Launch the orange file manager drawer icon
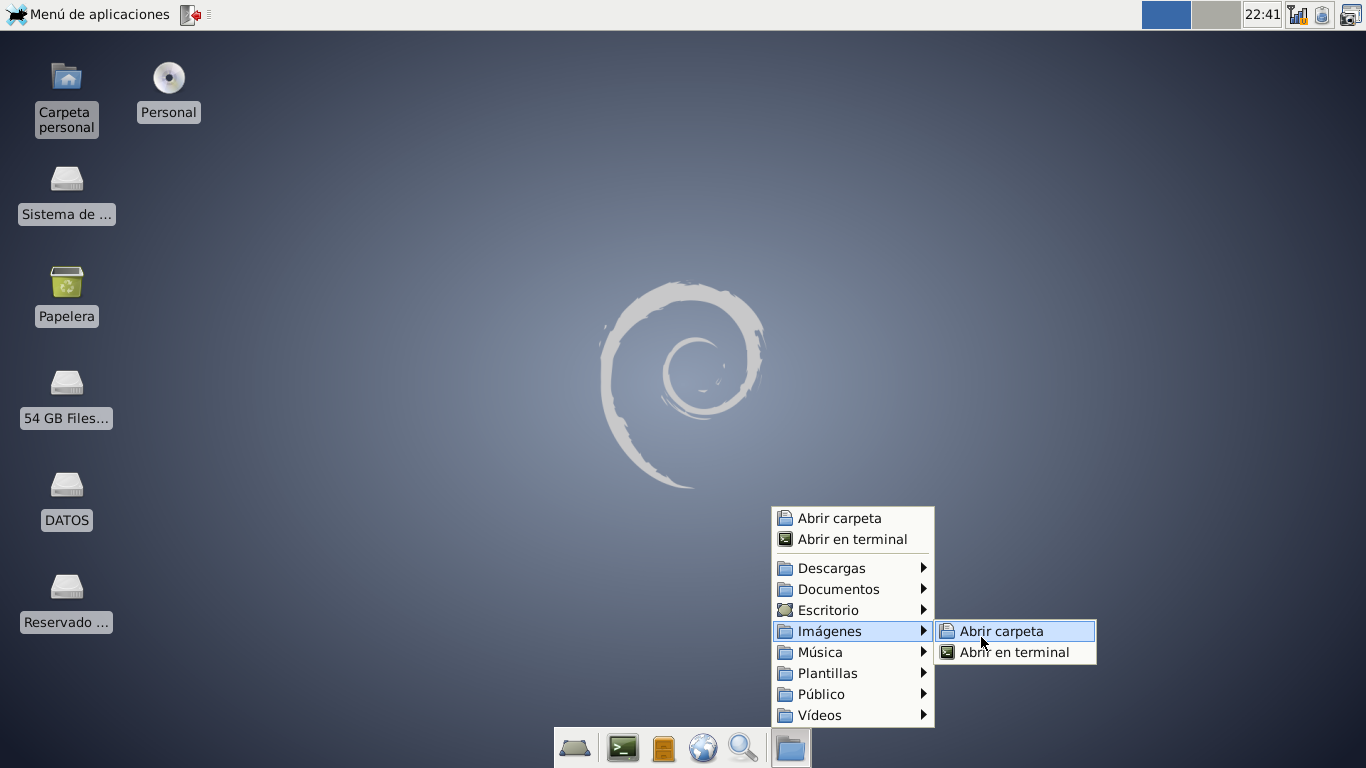 [662, 747]
